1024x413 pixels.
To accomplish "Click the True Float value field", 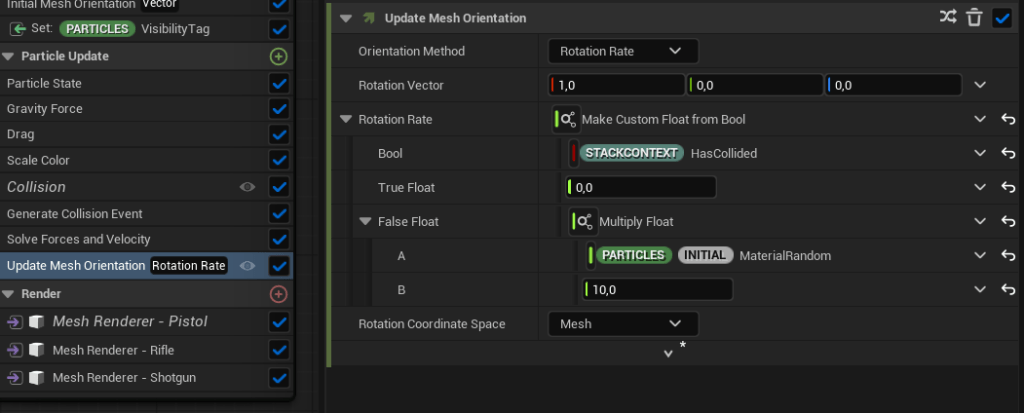I will click(641, 188).
